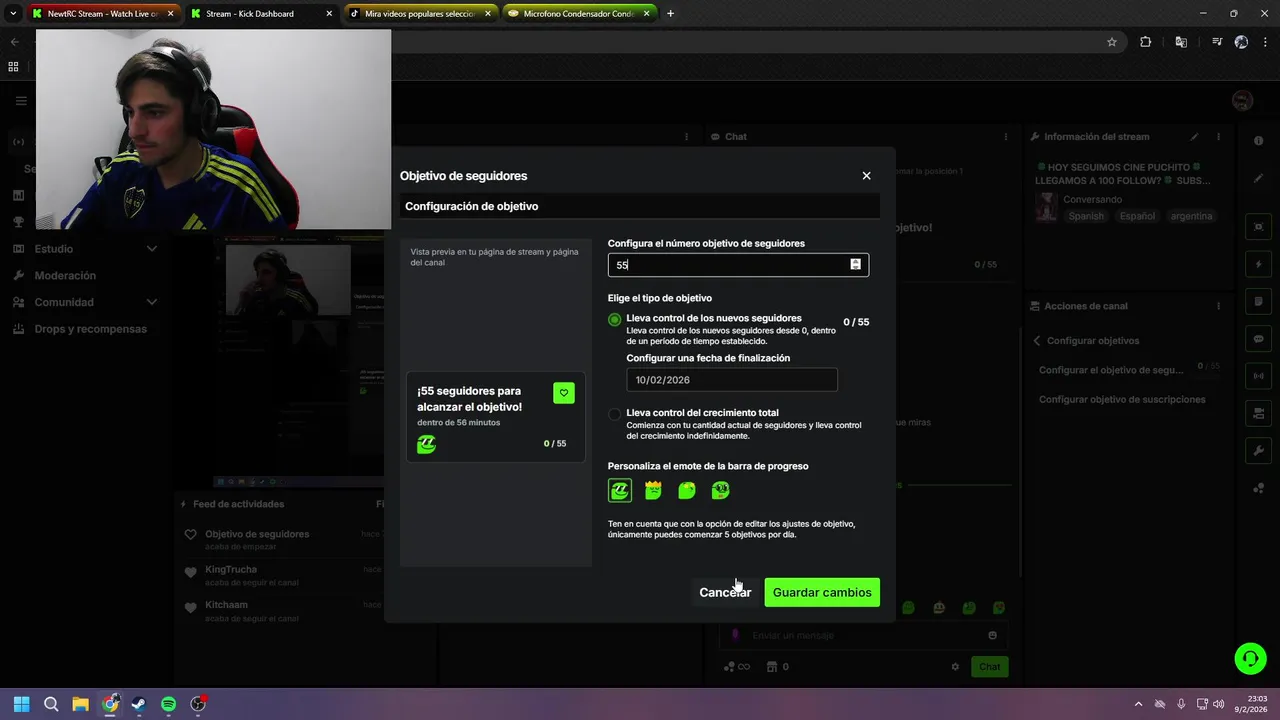
Task: Open Steam from the taskbar
Action: click(x=139, y=704)
